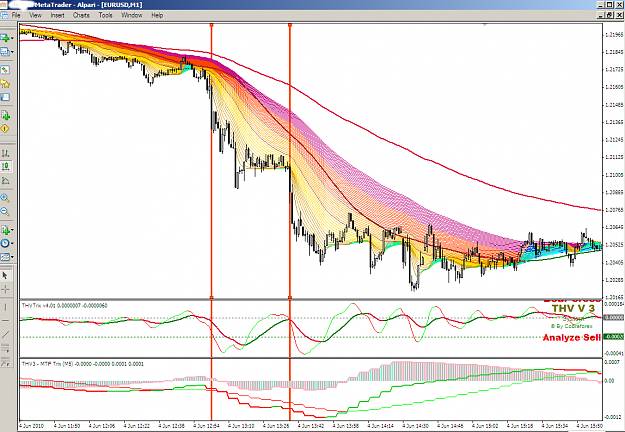Select the first red vertical line marker
Image resolution: width=625 pixels, height=432 pixels.
211,159
